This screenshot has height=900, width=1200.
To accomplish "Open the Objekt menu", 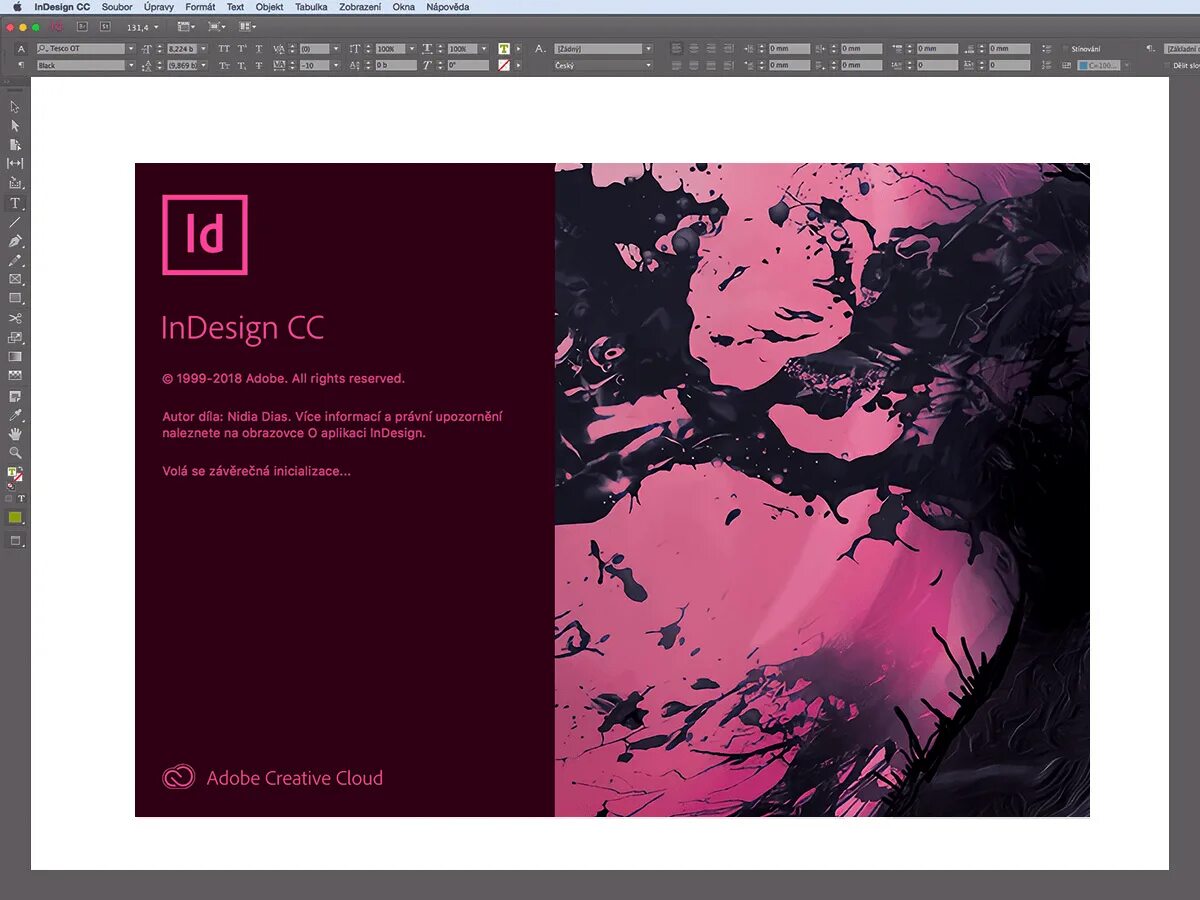I will 270,7.
